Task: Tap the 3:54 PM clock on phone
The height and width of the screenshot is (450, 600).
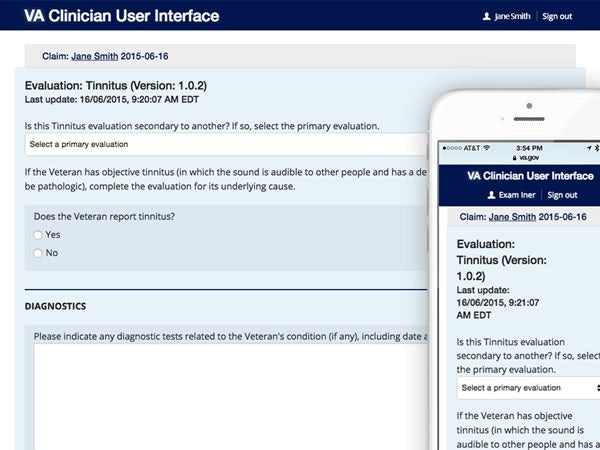Action: click(529, 148)
